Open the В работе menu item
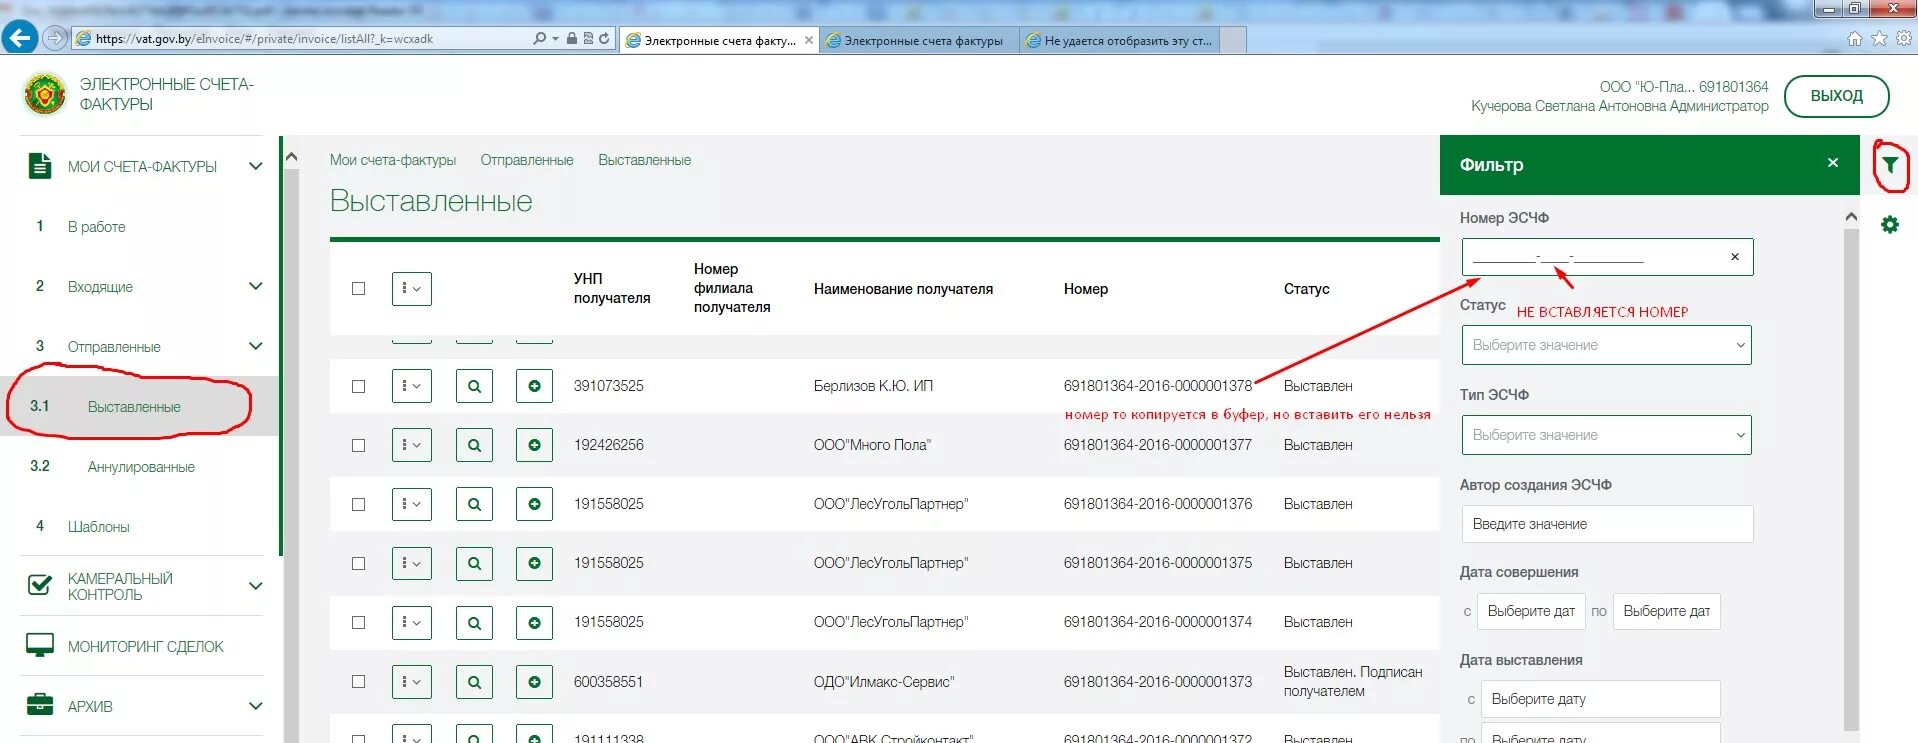 (96, 227)
